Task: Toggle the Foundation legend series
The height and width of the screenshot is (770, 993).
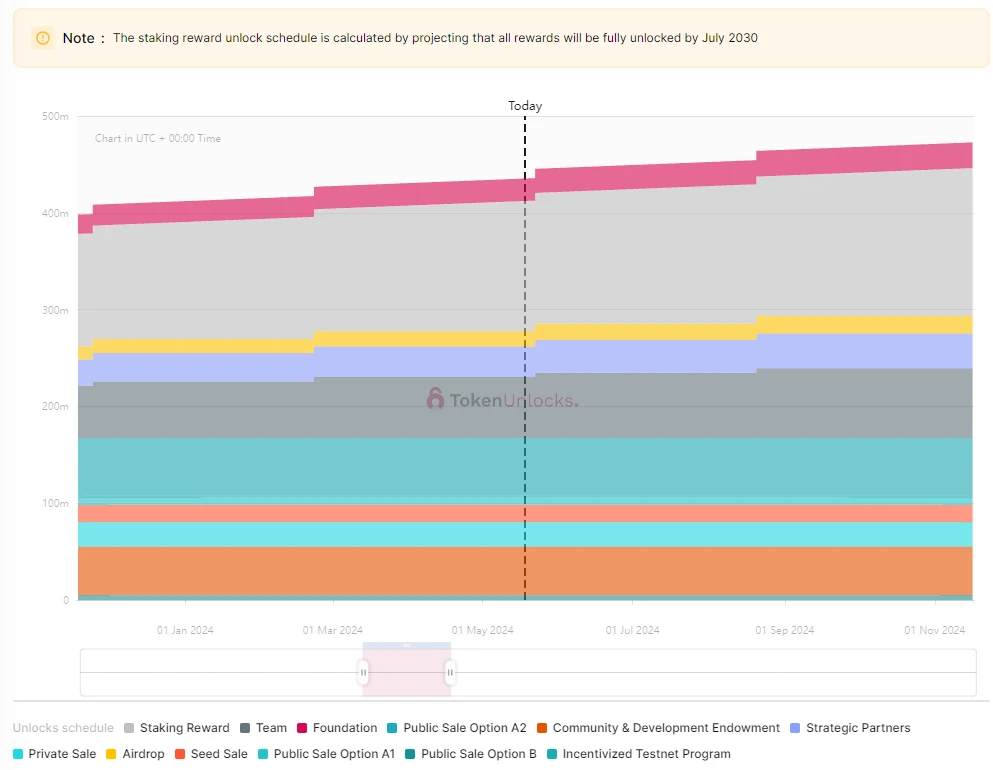Action: (337, 728)
